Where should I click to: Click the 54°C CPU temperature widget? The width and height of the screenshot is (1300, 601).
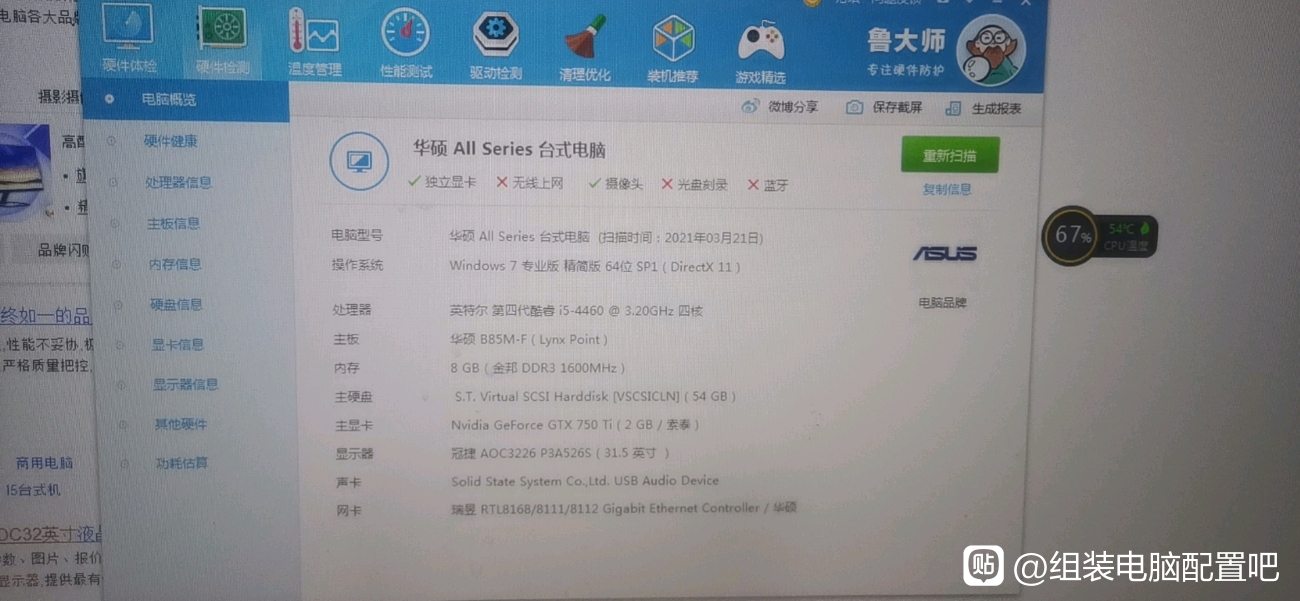(1127, 236)
